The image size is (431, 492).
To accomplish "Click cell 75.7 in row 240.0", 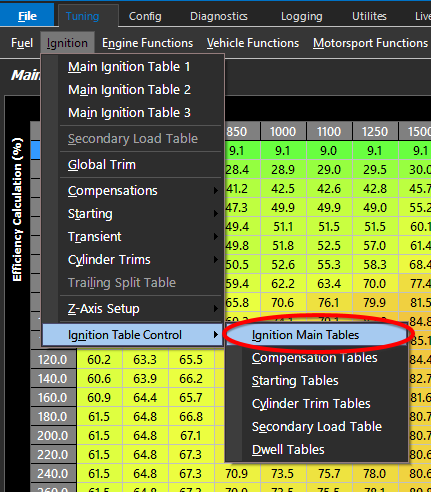I will (329, 474).
